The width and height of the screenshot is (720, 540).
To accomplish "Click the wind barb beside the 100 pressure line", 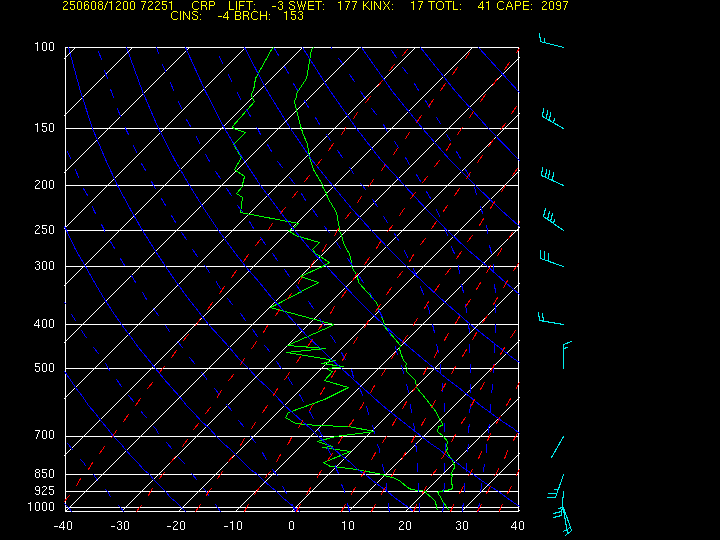I will [551, 40].
